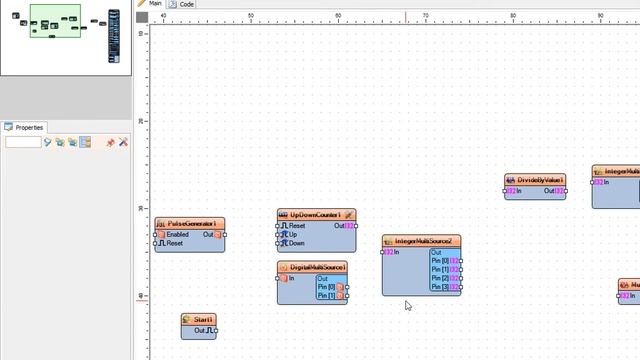Image resolution: width=640 pixels, height=360 pixels.
Task: Select the UpDownCounter1 component title
Action: (x=315, y=215)
